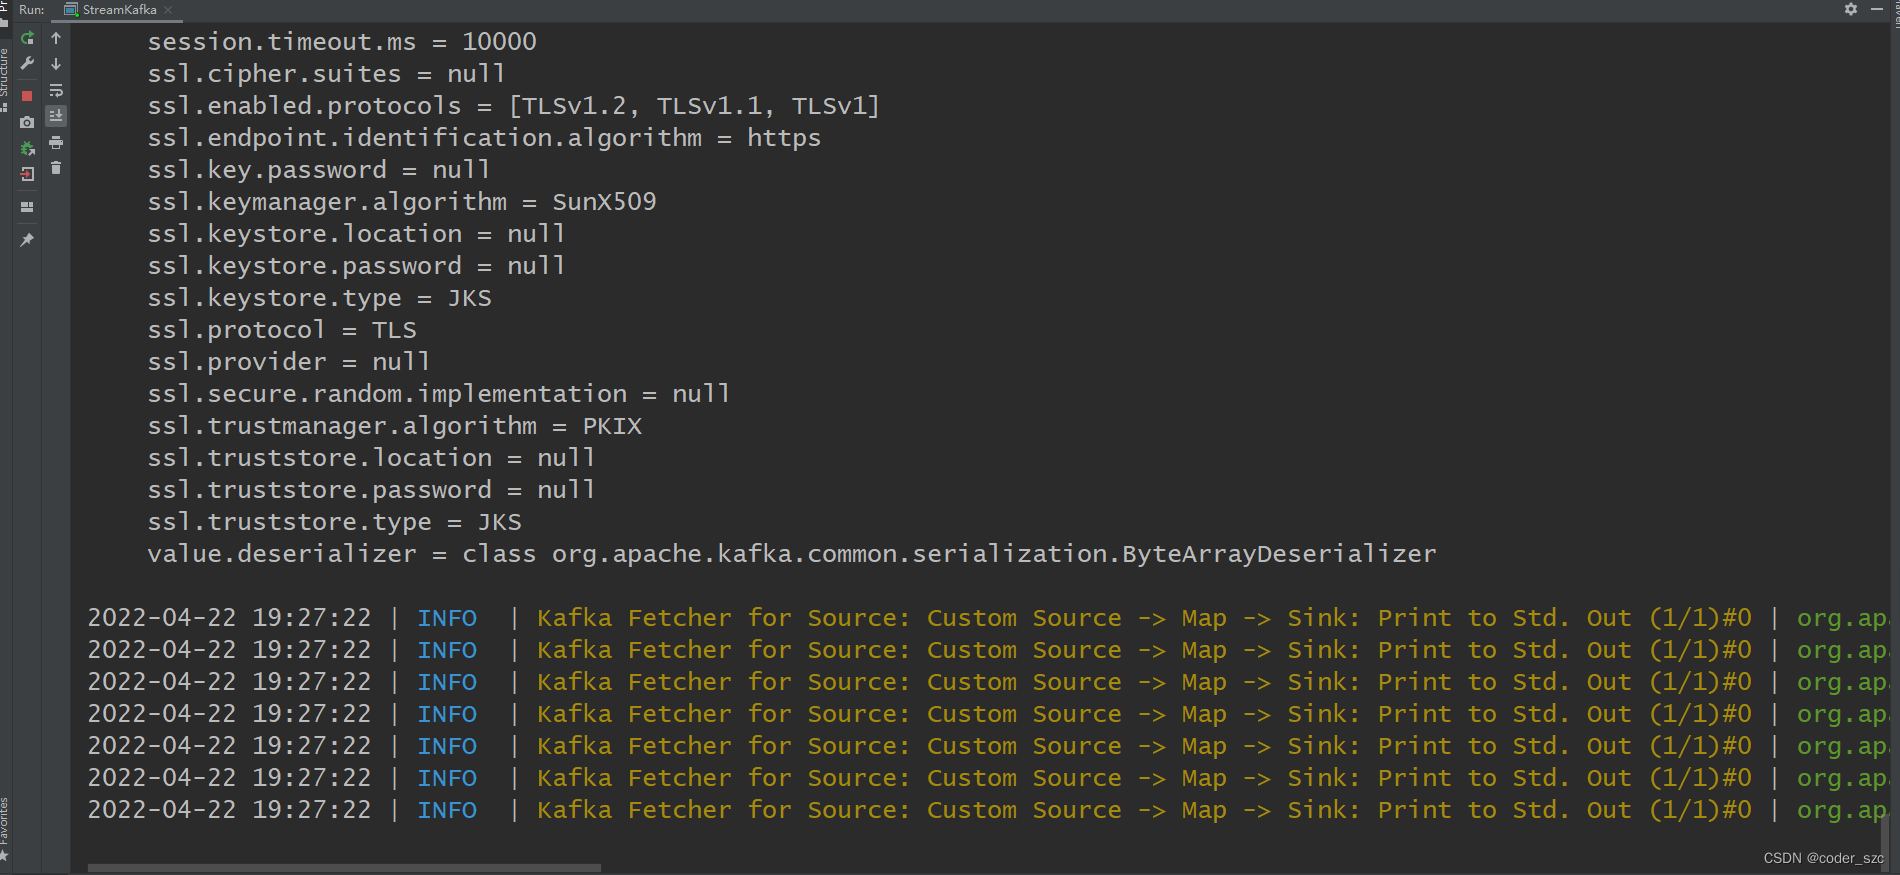Open the run configuration wrench icon
This screenshot has height=875, width=1900.
click(27, 64)
